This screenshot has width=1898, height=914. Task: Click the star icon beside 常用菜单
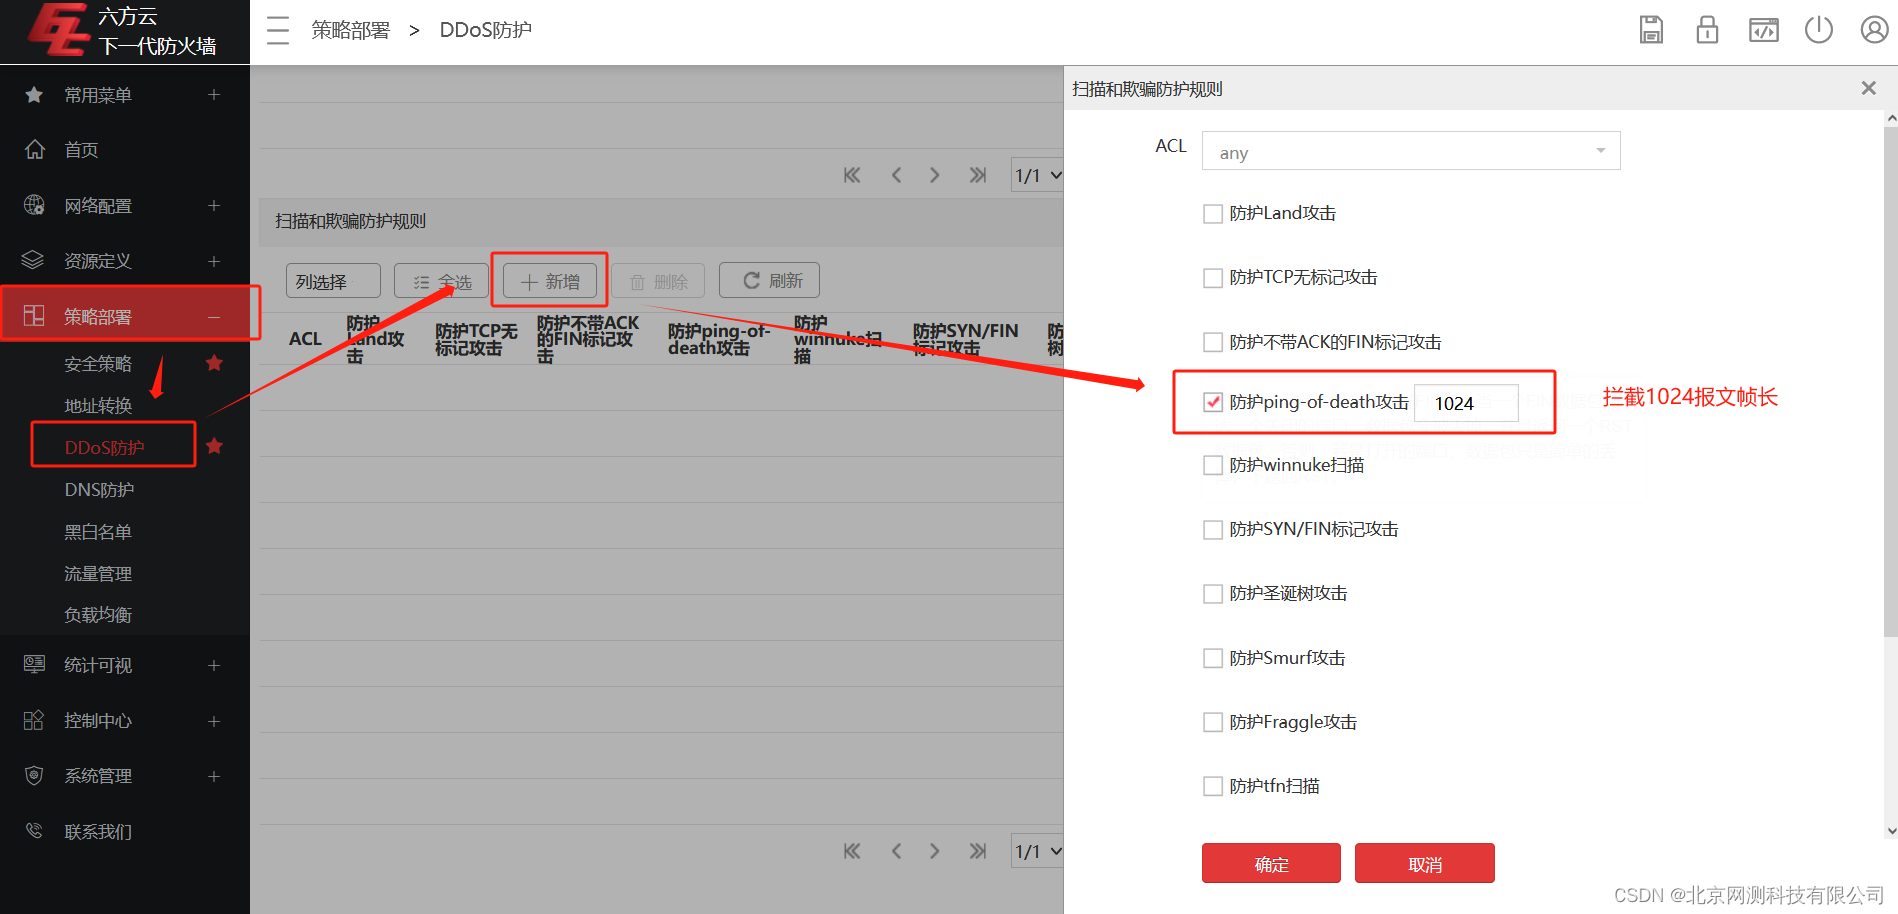click(34, 95)
